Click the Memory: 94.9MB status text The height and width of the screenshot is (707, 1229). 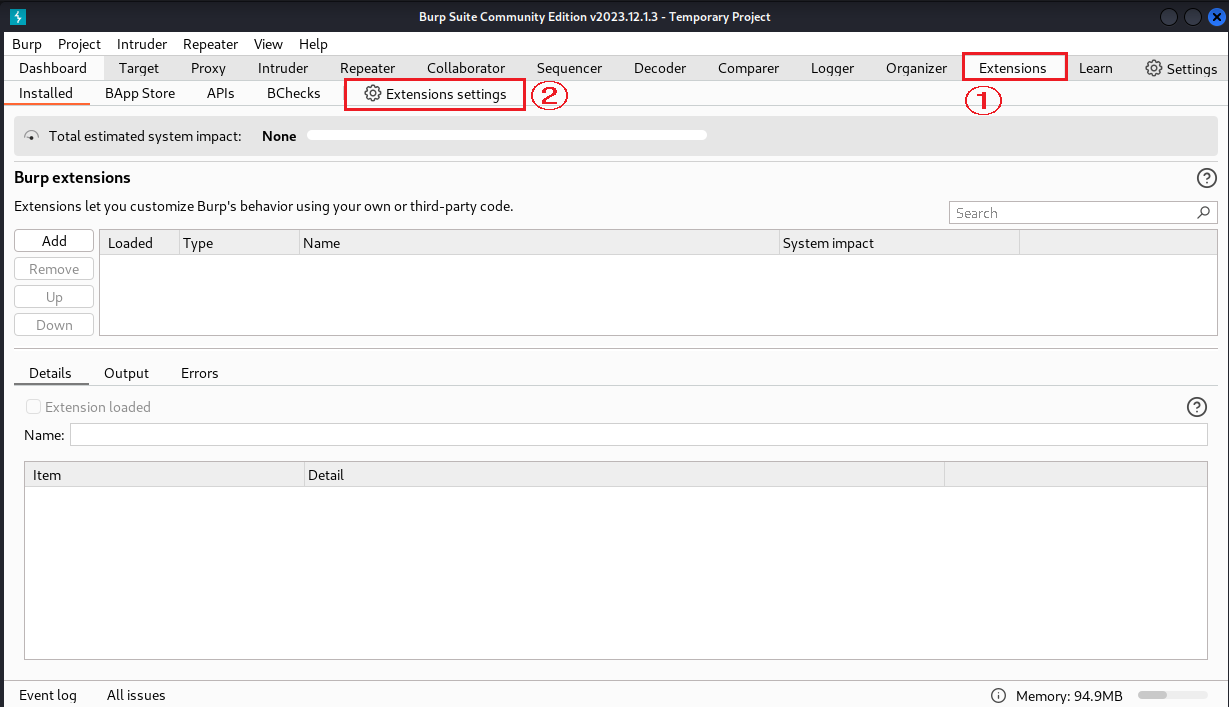tap(1069, 696)
